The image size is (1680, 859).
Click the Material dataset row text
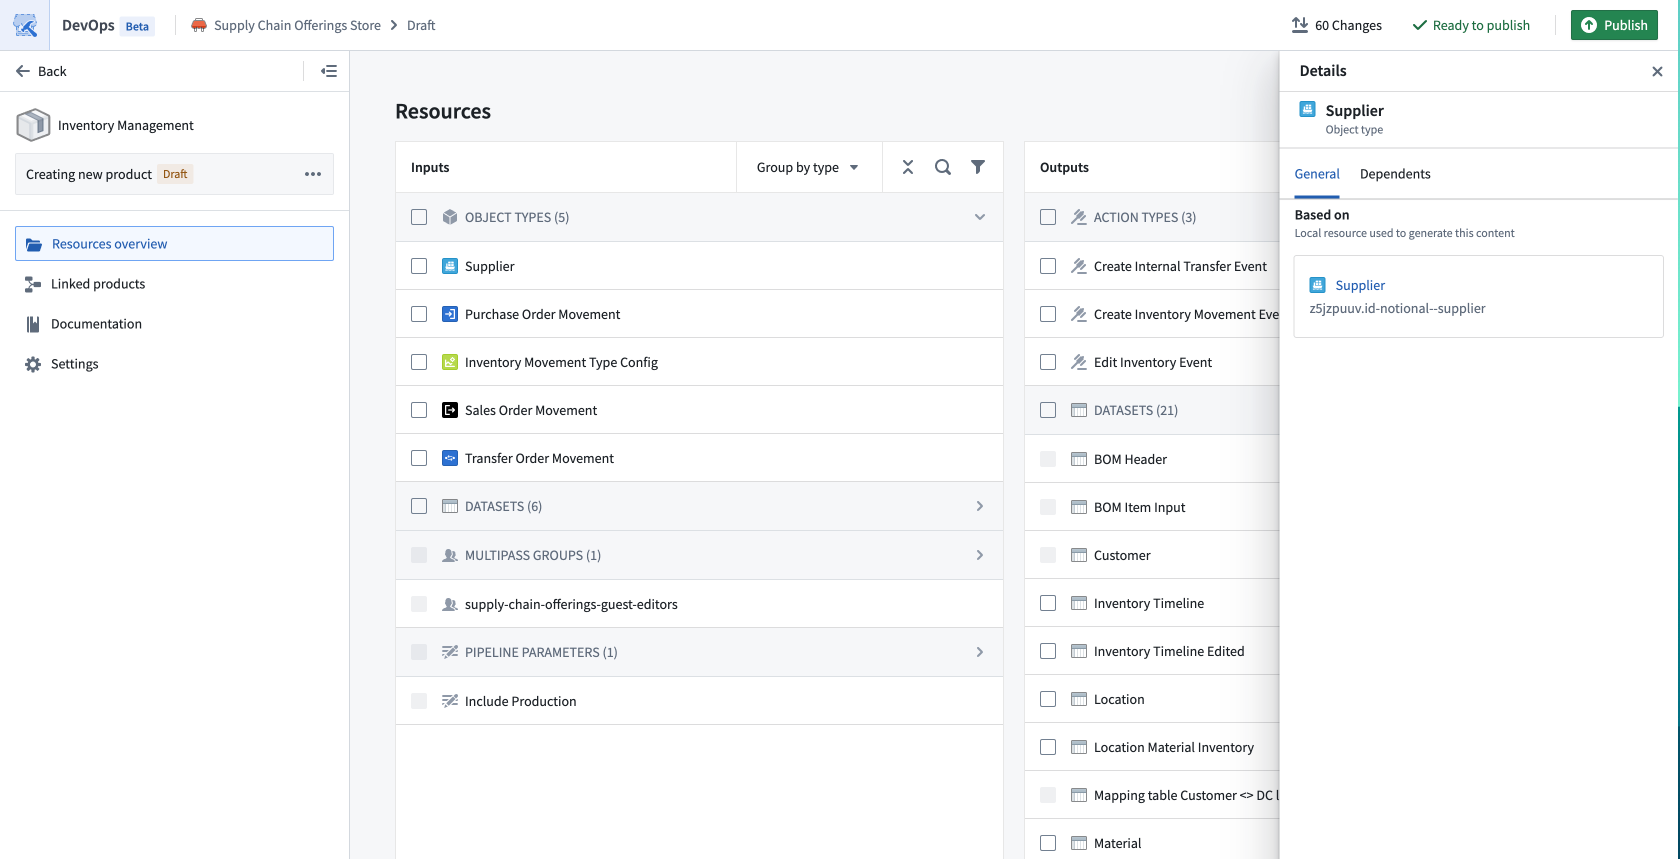coord(1117,843)
